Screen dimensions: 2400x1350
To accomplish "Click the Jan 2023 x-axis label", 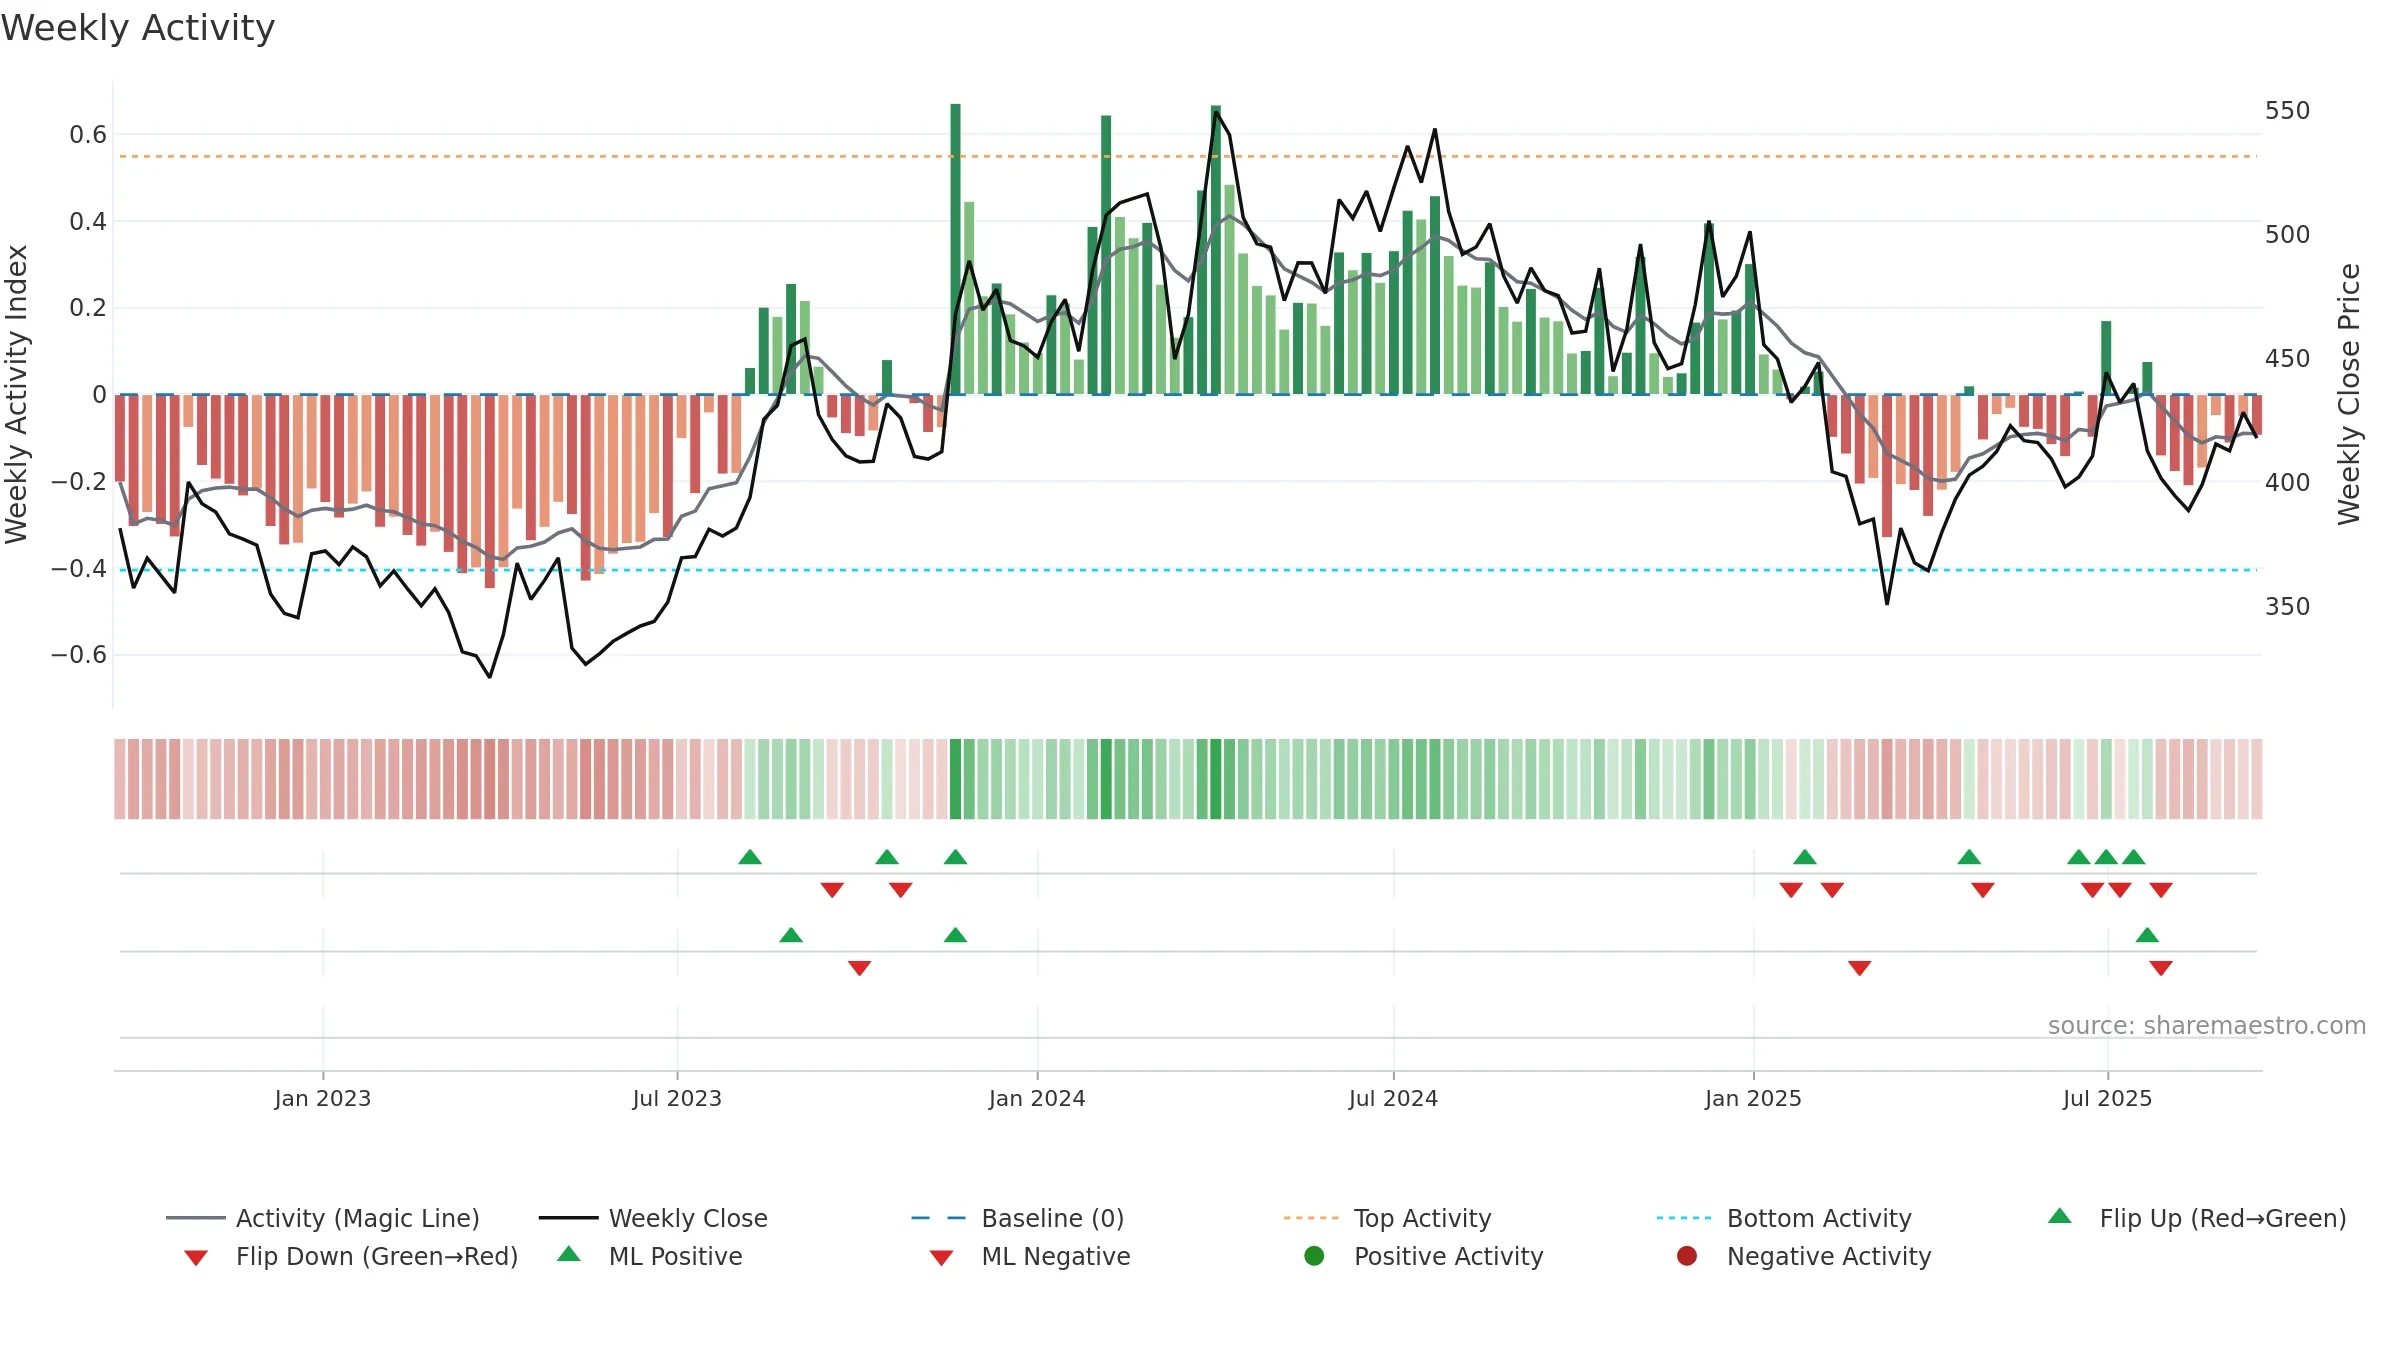I will tap(323, 1098).
